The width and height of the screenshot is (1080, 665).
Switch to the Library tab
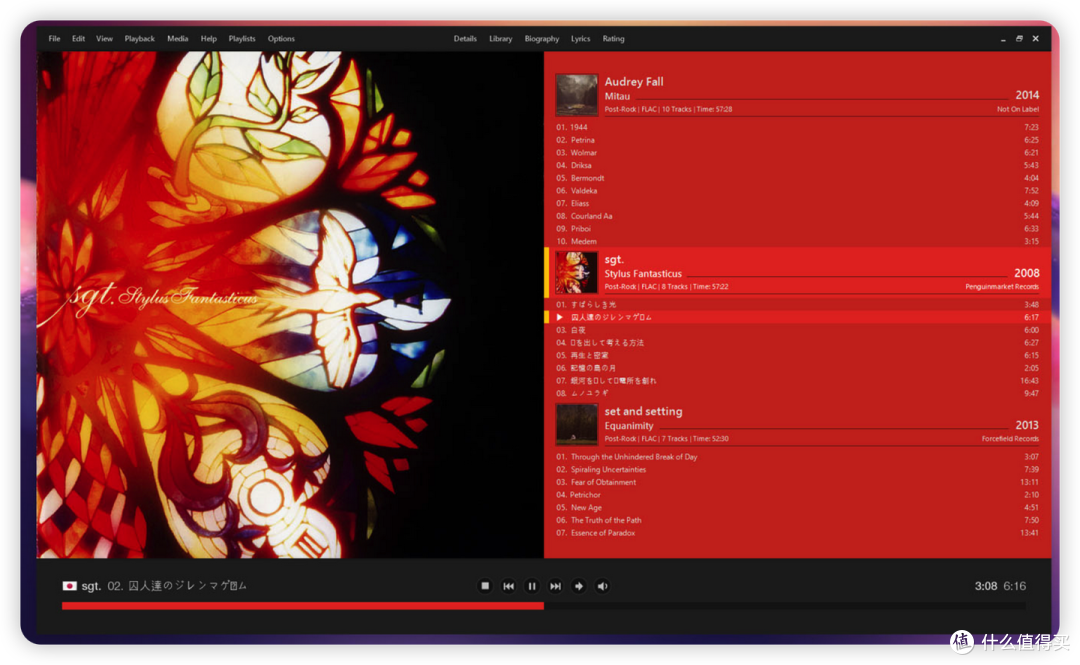(x=501, y=39)
